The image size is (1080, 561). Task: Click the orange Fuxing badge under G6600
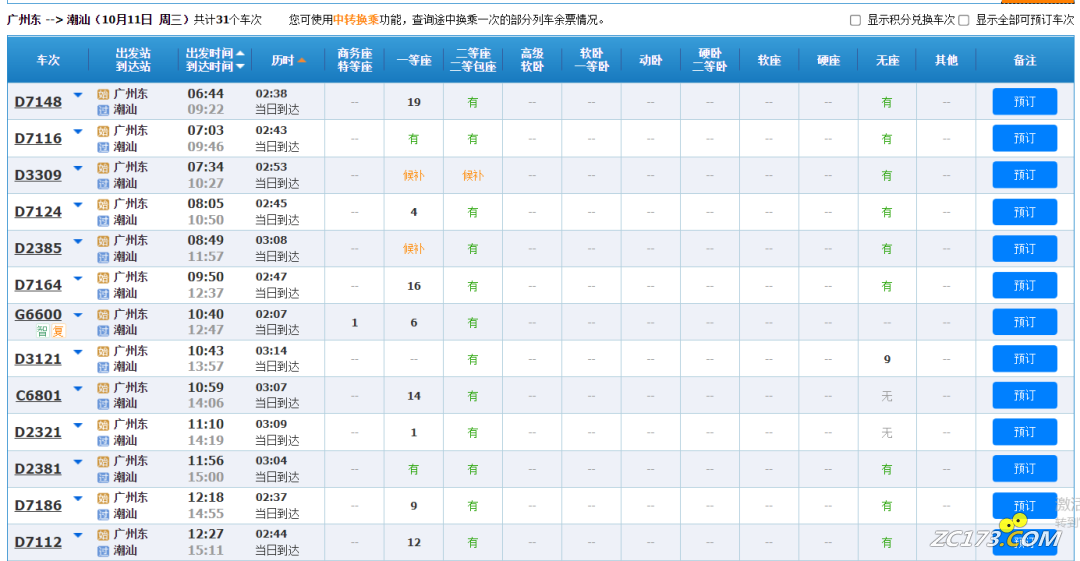[x=58, y=332]
